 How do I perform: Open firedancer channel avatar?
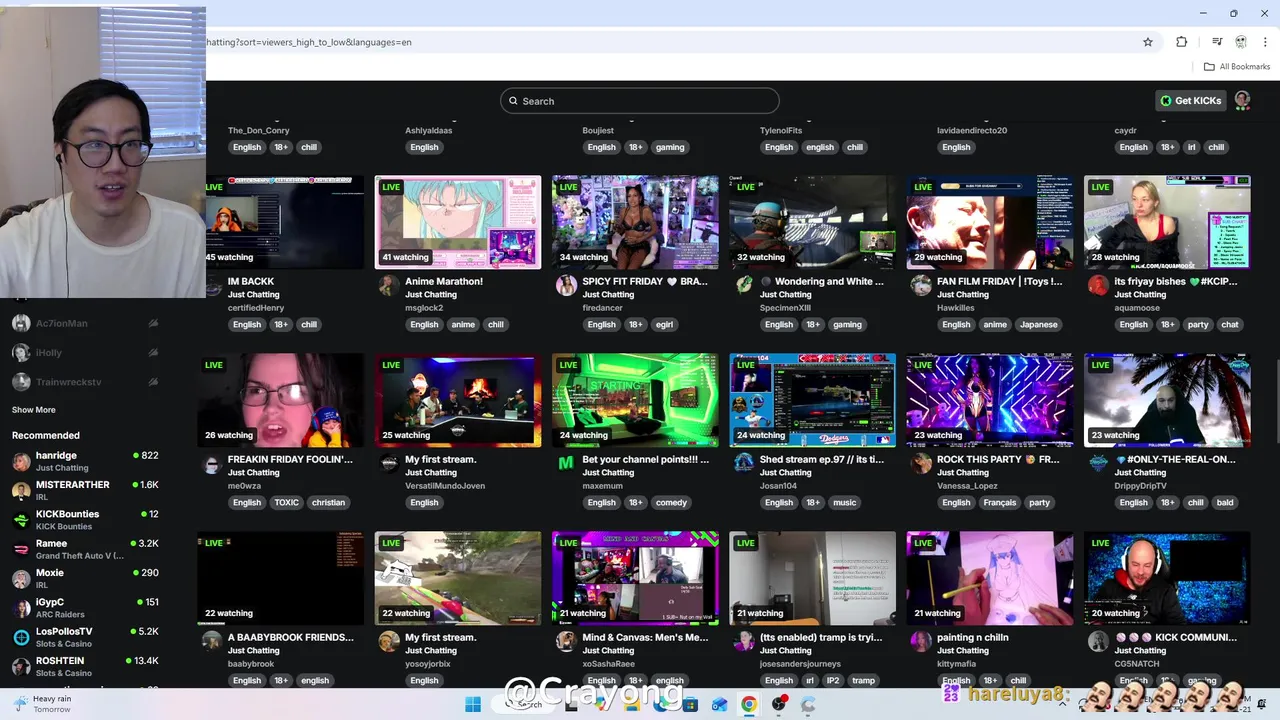pos(566,285)
